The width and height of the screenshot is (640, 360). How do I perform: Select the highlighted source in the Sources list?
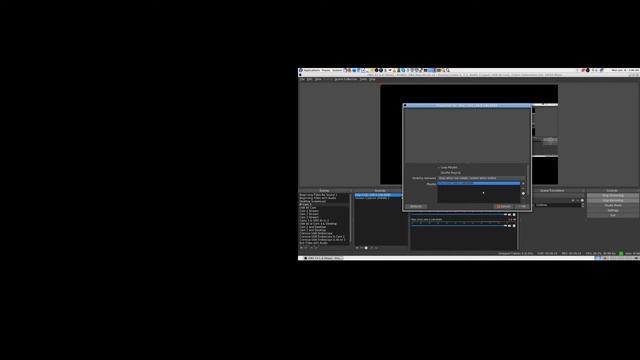[378, 195]
